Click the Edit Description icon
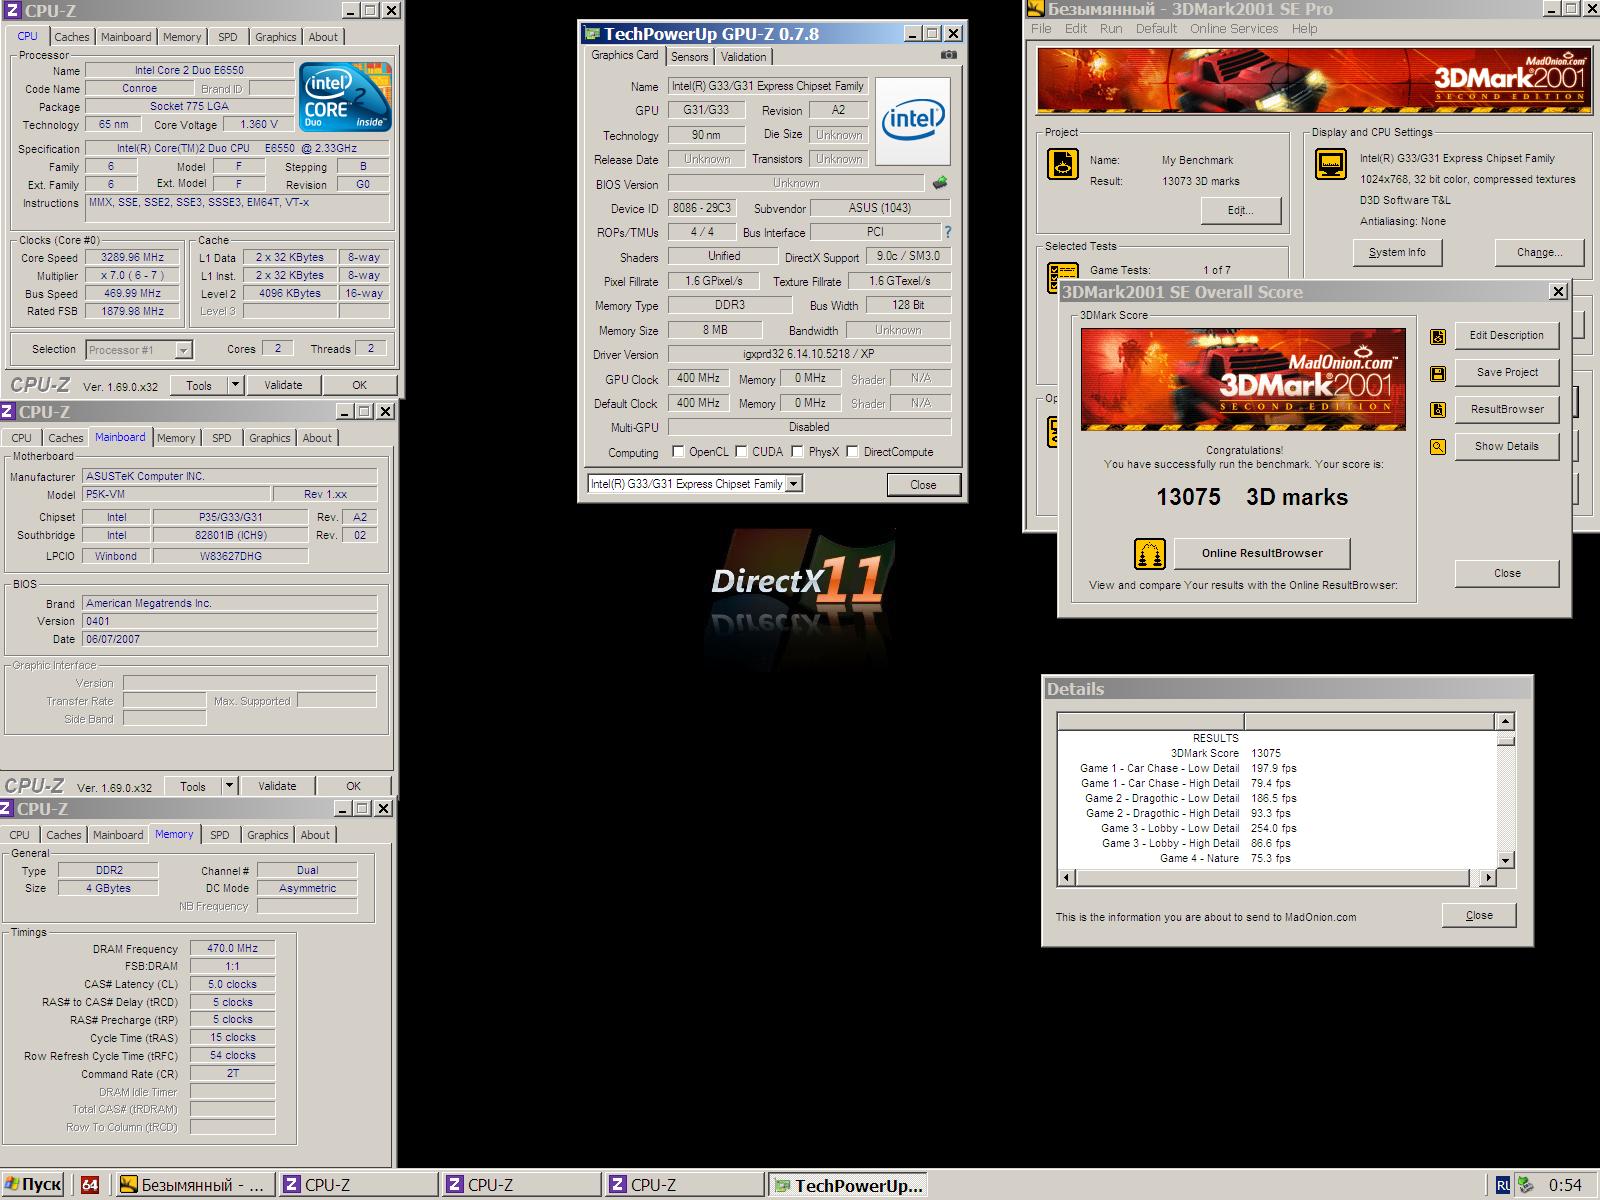The image size is (1600, 1200). click(1438, 336)
